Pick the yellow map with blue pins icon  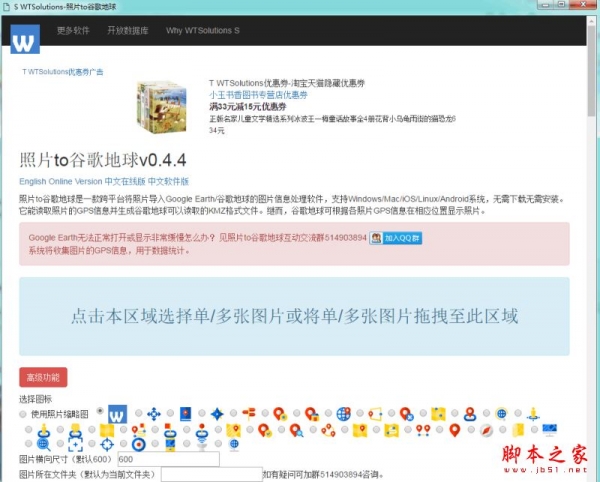coord(439,414)
